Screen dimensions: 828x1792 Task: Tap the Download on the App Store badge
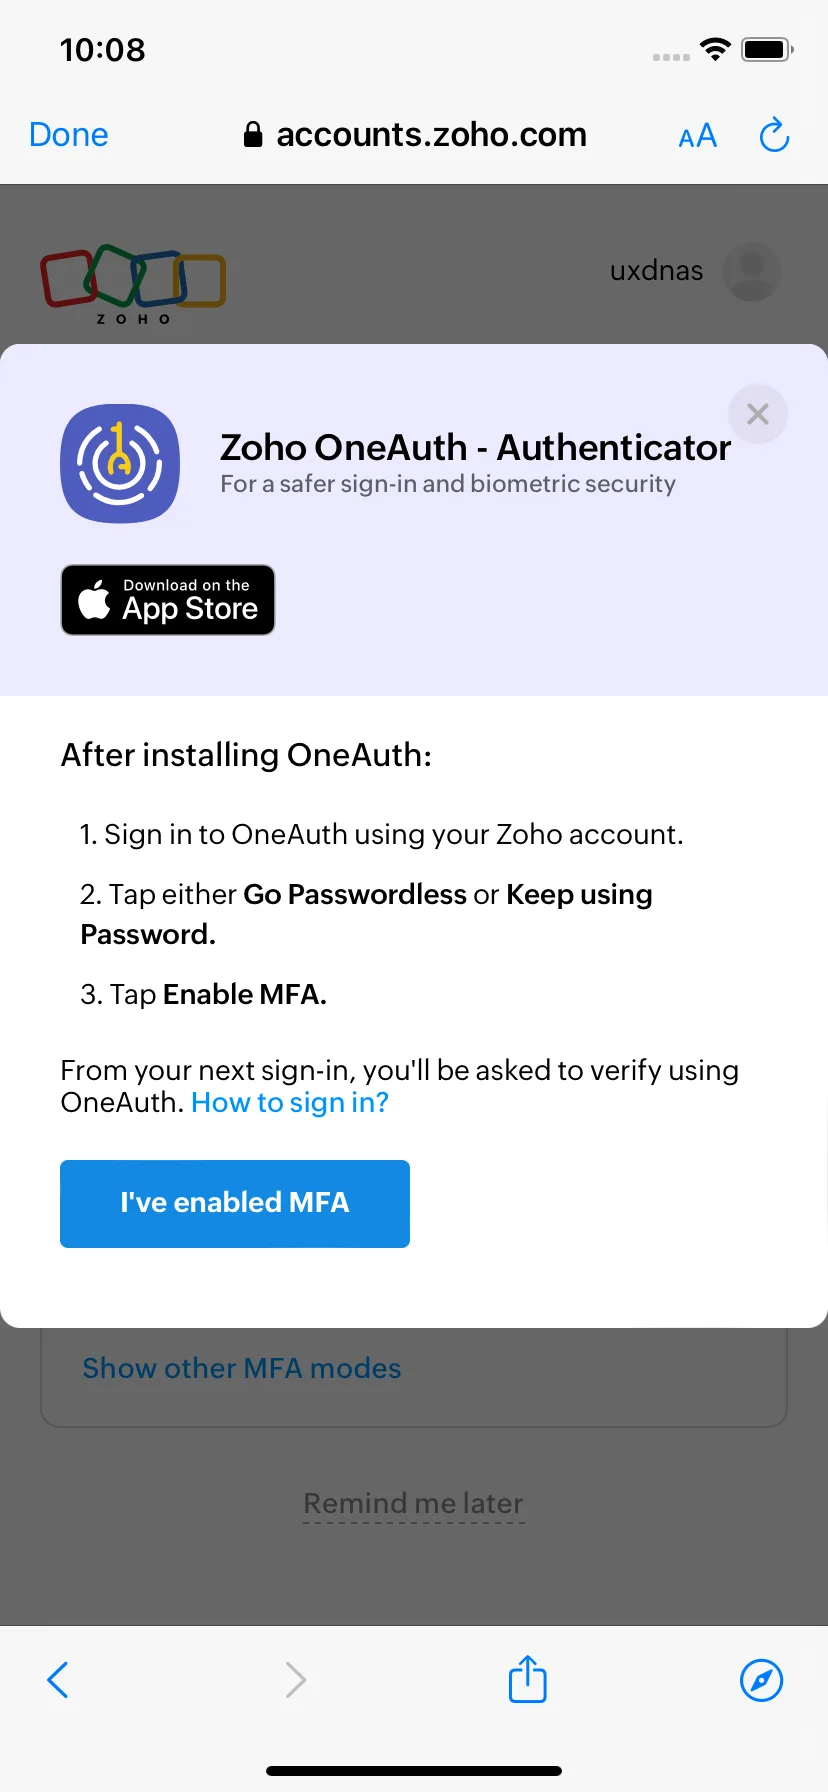pyautogui.click(x=168, y=600)
